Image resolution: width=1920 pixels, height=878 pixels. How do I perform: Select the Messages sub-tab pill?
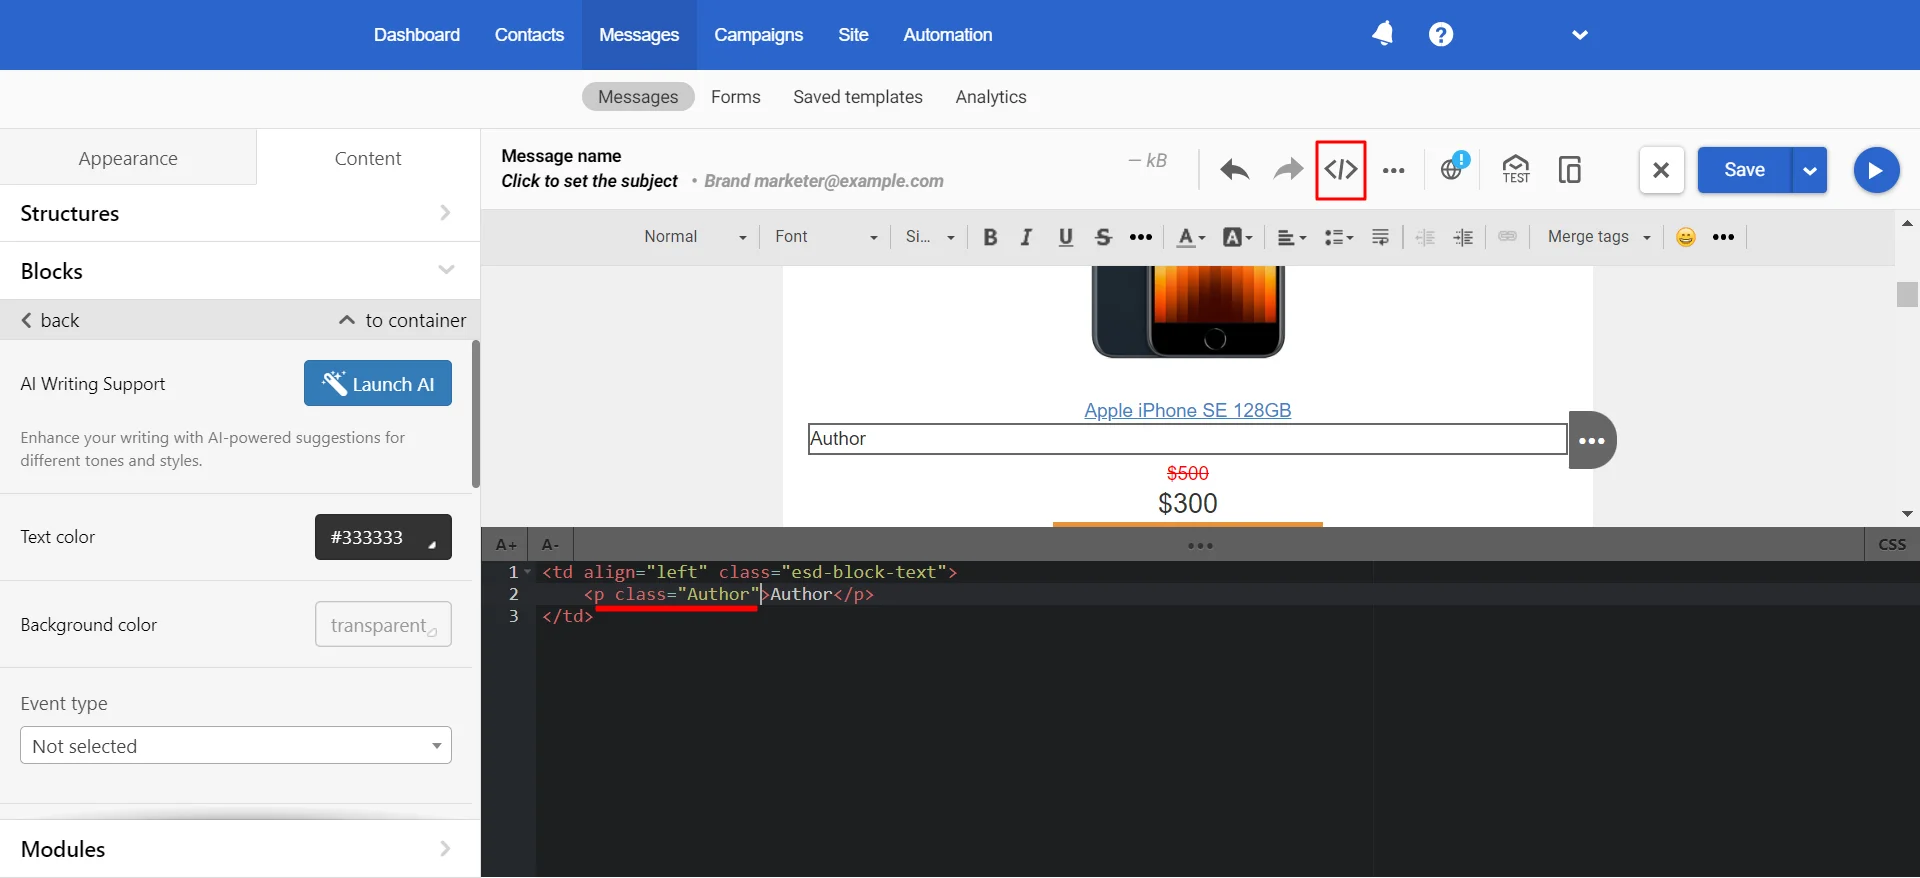click(638, 97)
